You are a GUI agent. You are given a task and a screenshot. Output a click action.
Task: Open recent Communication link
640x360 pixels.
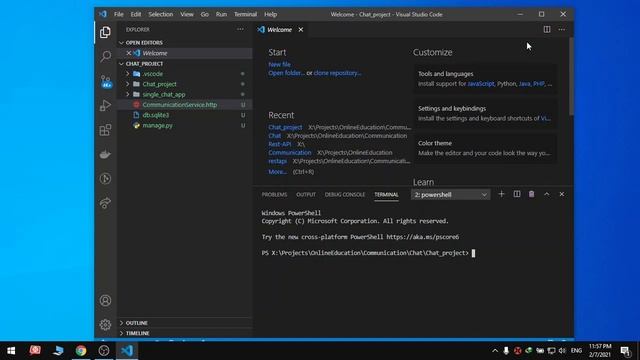[290, 153]
